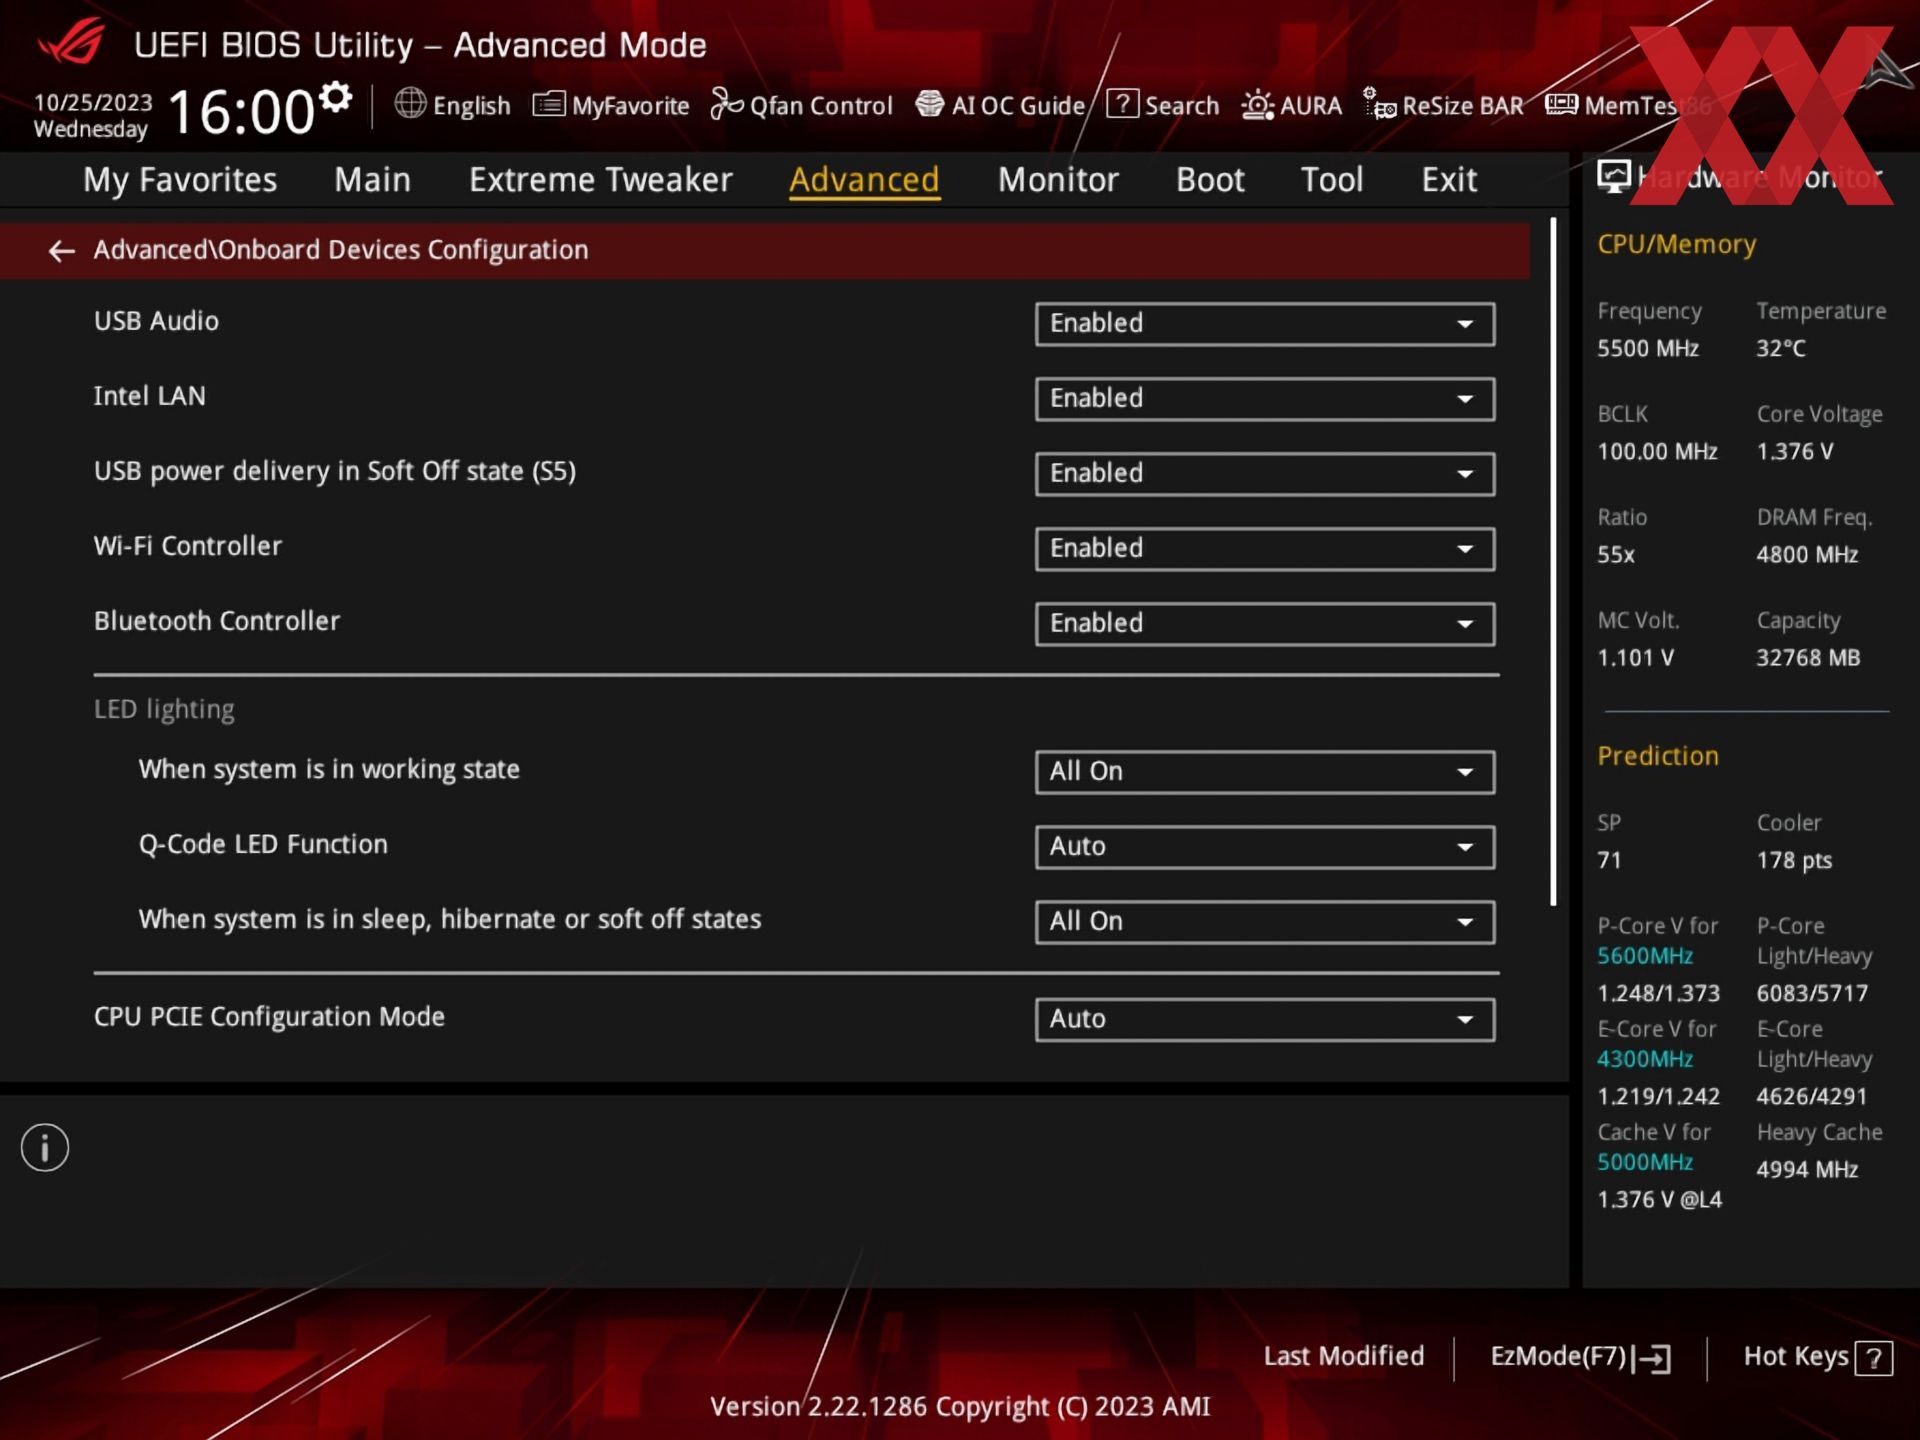Click the 5600MHz P-Core link text

(x=1645, y=956)
